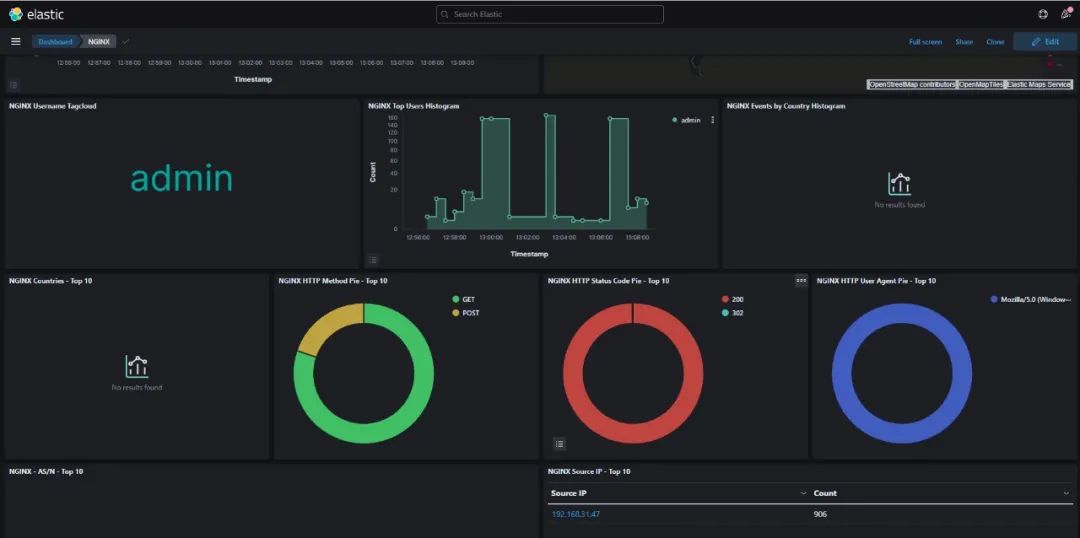
Task: Open Count column sort dropdown
Action: (1066, 493)
